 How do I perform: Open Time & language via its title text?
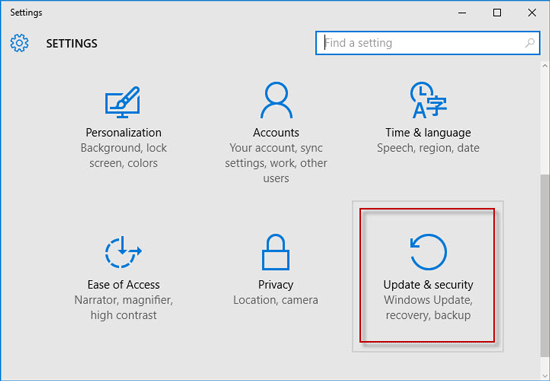click(x=428, y=133)
